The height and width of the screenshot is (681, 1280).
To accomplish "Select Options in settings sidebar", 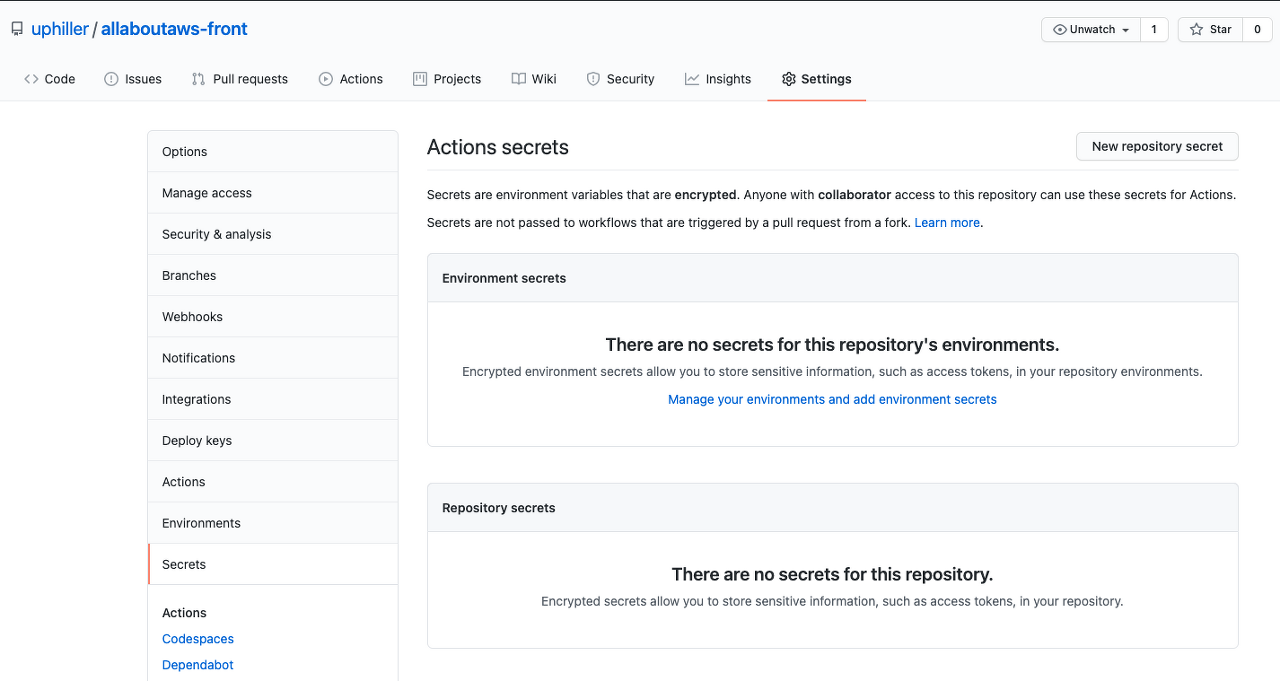I will (273, 151).
